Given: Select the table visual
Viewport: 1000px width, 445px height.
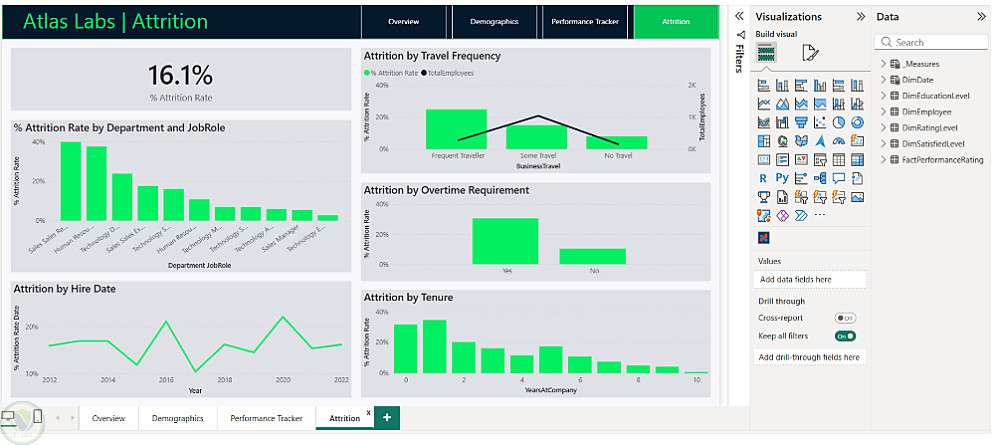Looking at the screenshot, I should click(839, 159).
